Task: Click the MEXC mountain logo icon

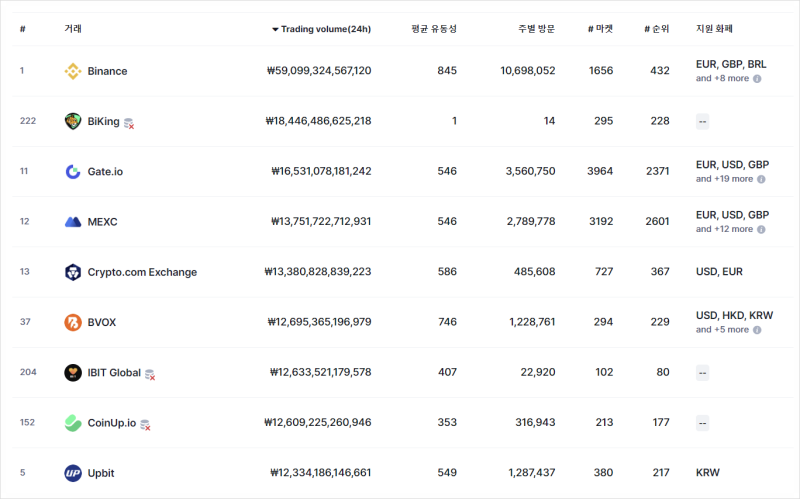Action: (73, 222)
